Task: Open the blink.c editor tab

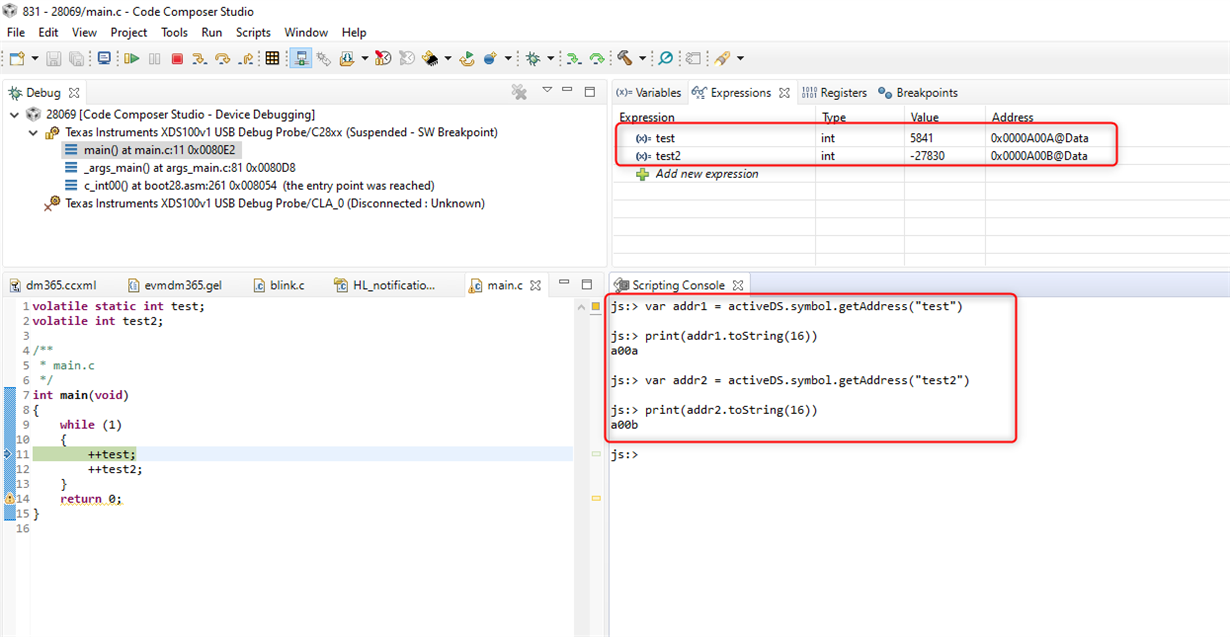Action: (x=278, y=285)
